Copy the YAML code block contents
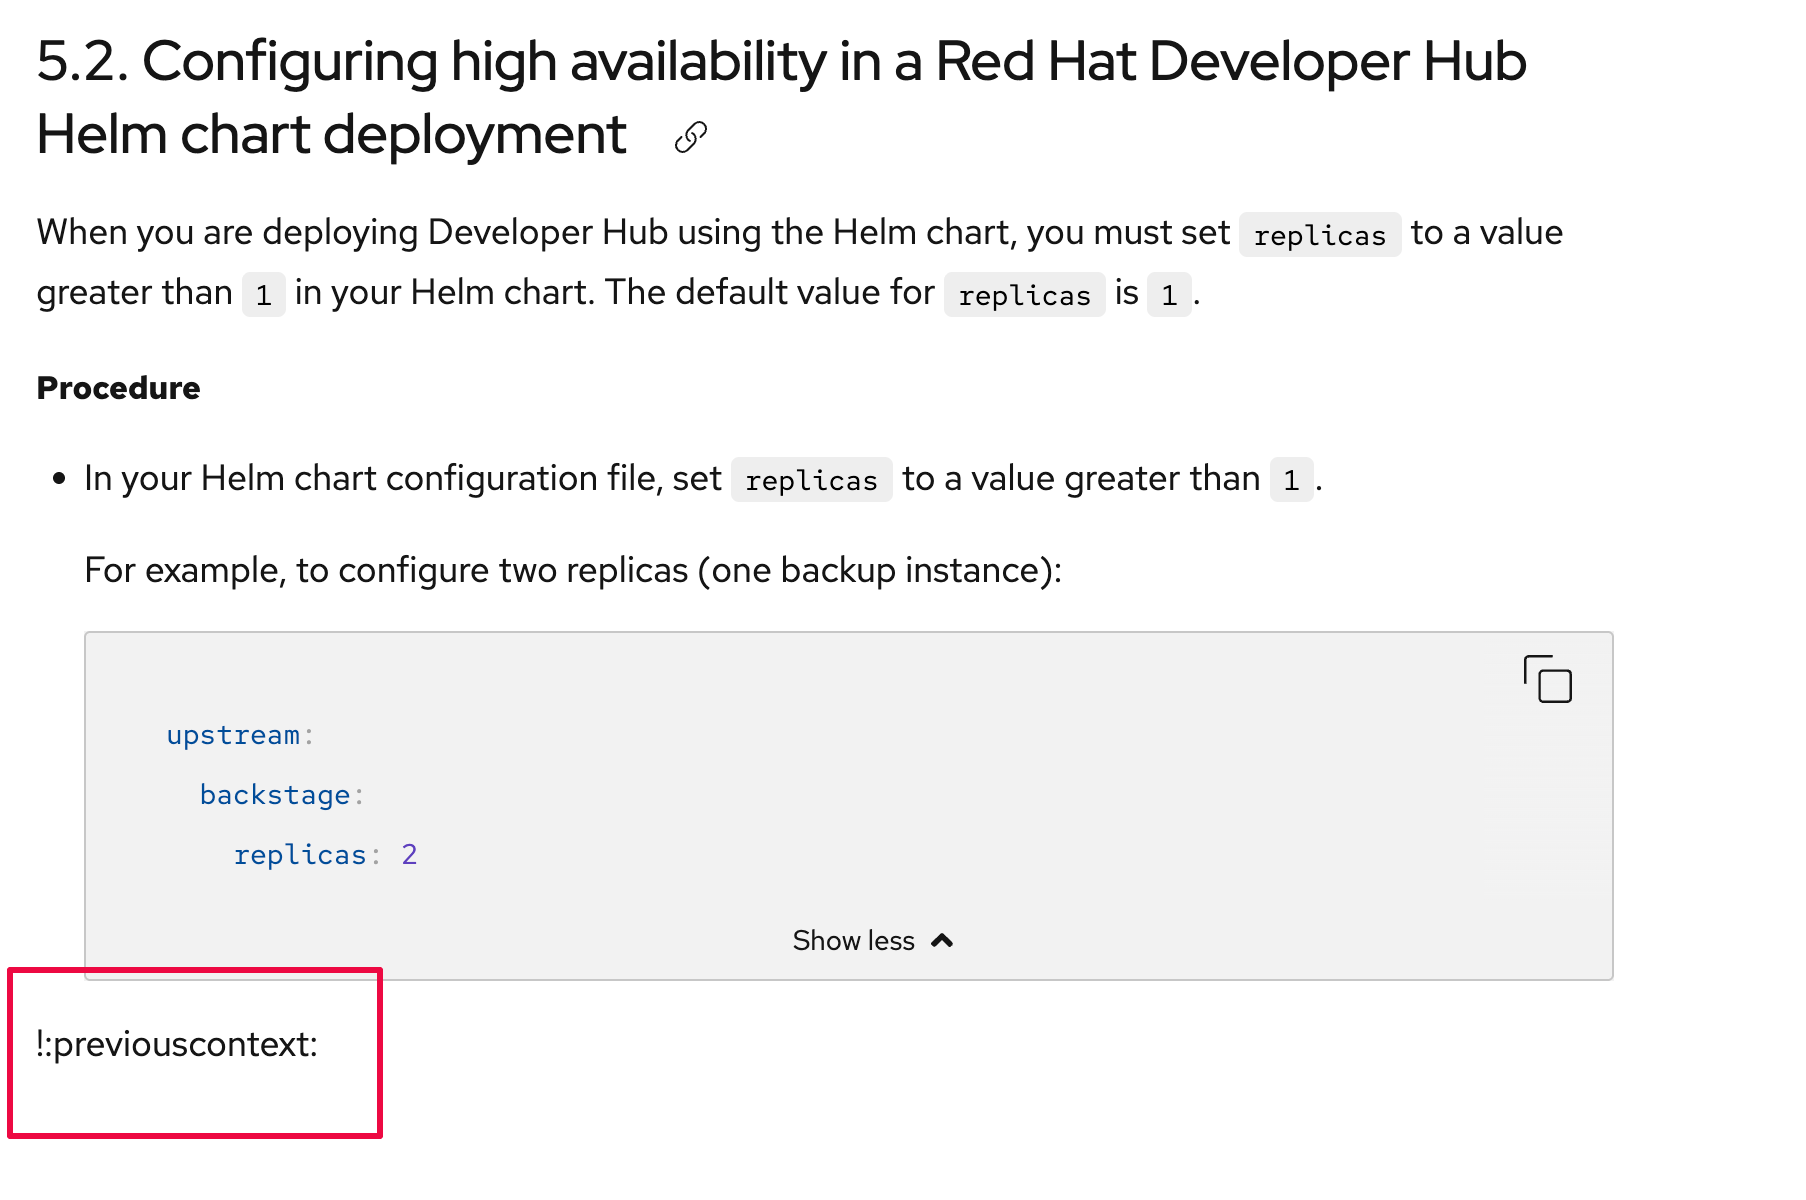This screenshot has width=1806, height=1200. (1547, 679)
